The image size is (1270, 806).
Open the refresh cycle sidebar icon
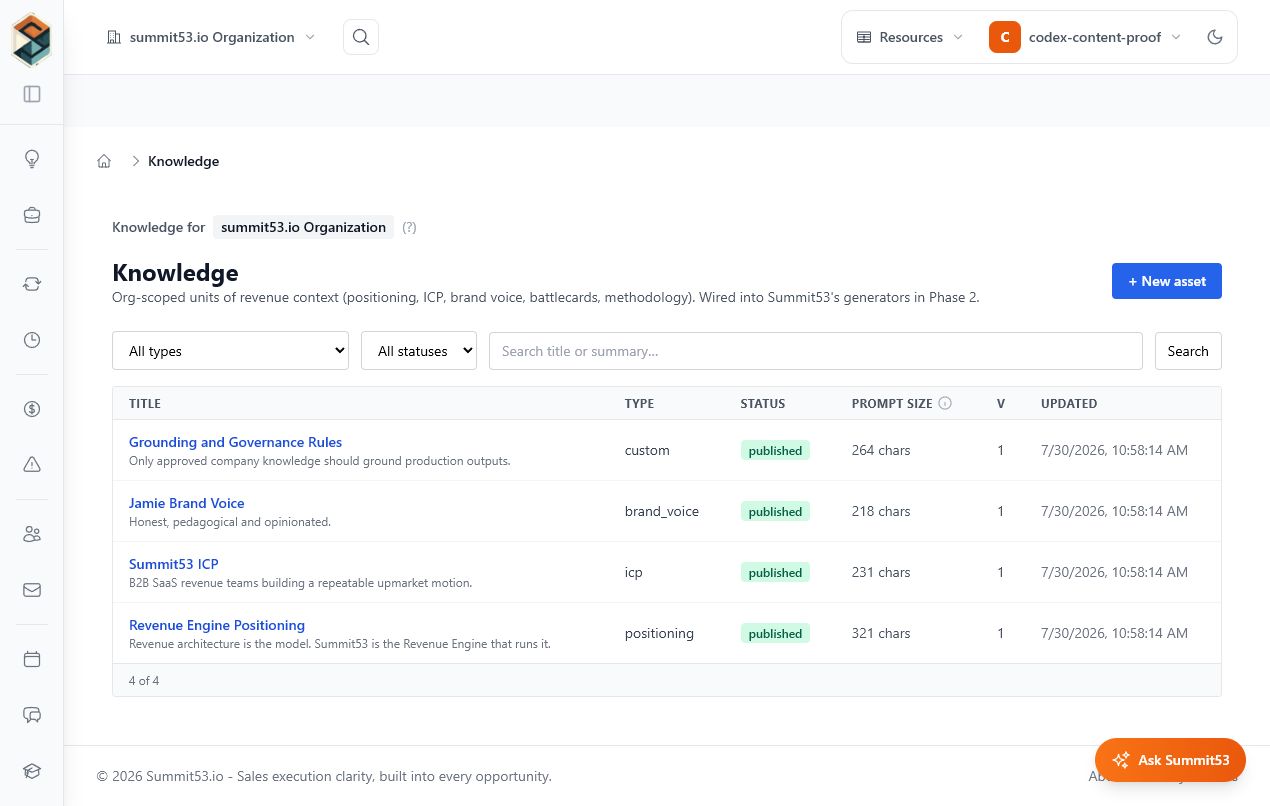pyautogui.click(x=32, y=284)
